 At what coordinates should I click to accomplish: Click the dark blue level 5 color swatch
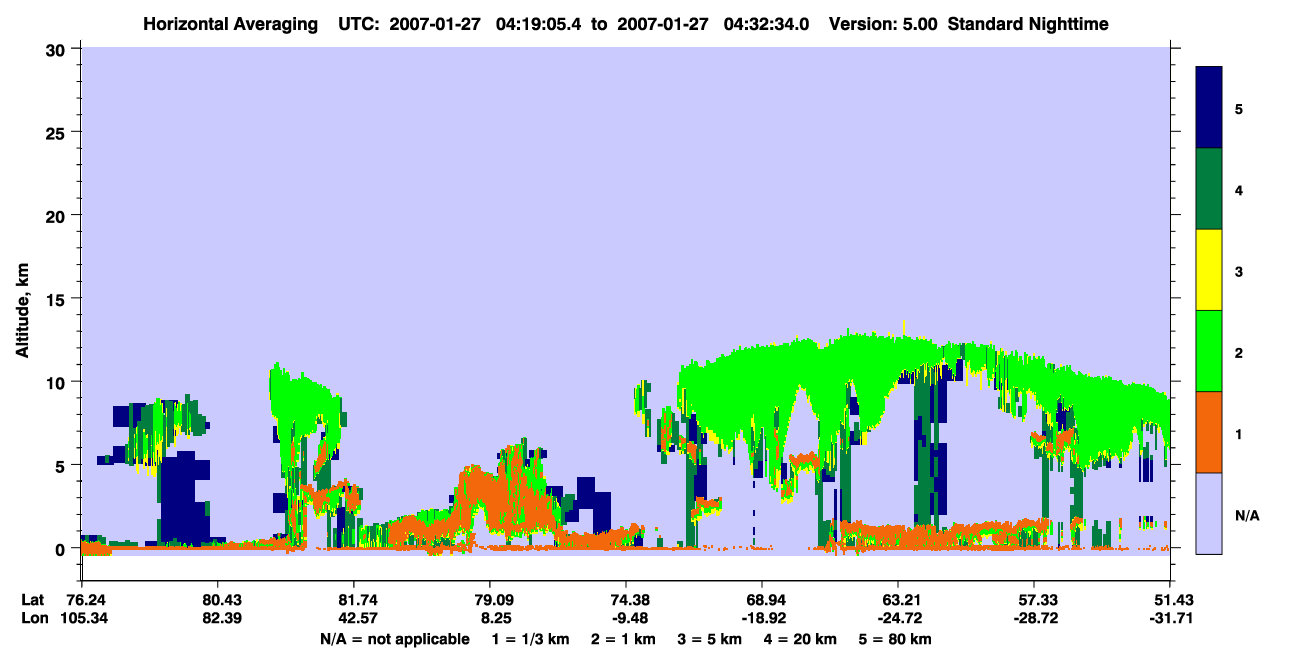(1209, 107)
